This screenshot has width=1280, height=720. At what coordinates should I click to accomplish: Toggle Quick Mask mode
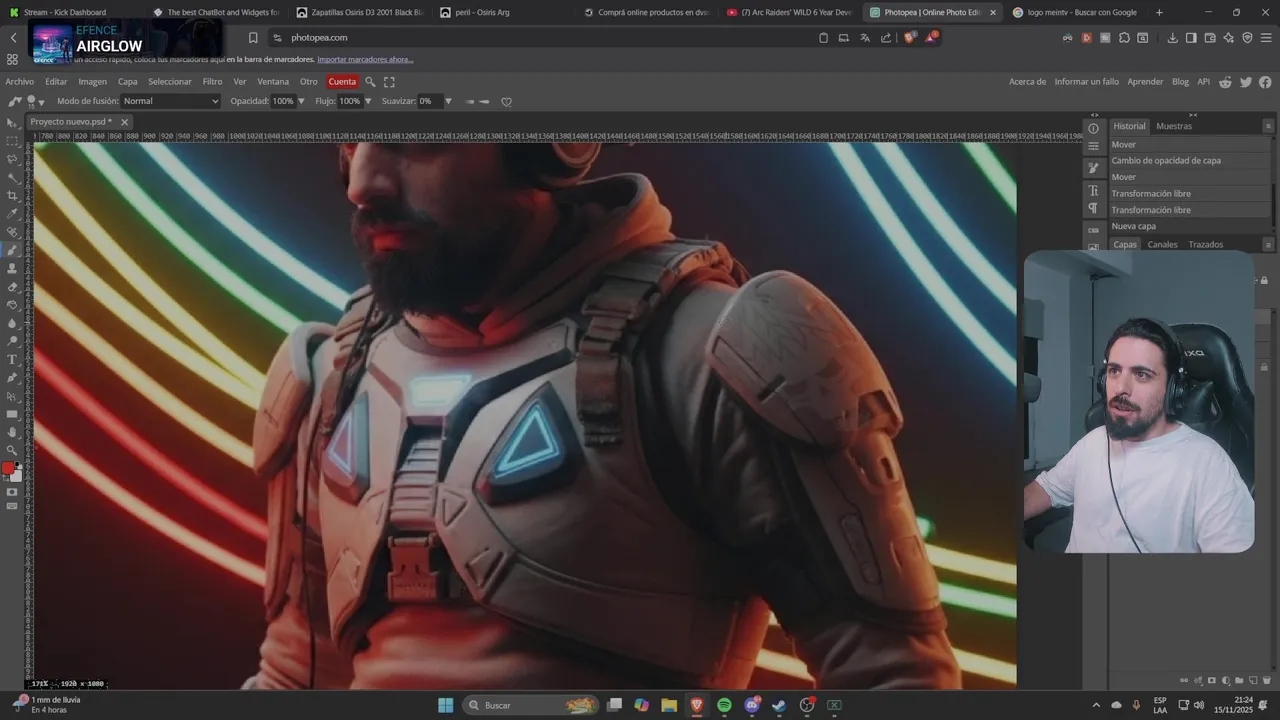point(12,492)
